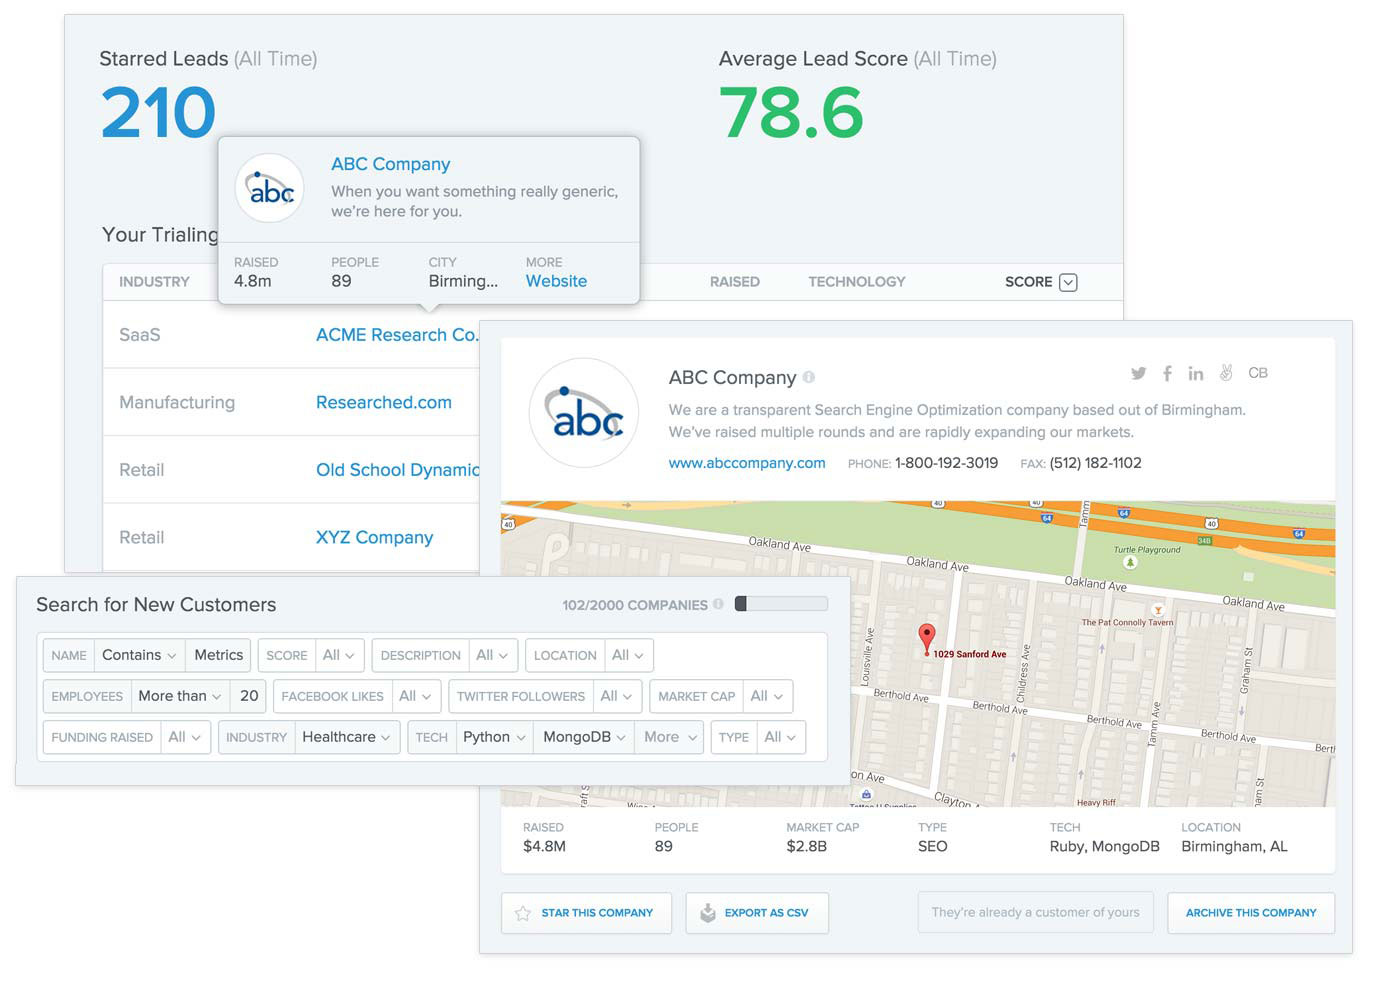Viewport: 1375px width, 983px height.
Task: Expand the Employees More than dropdown
Action: coord(180,696)
